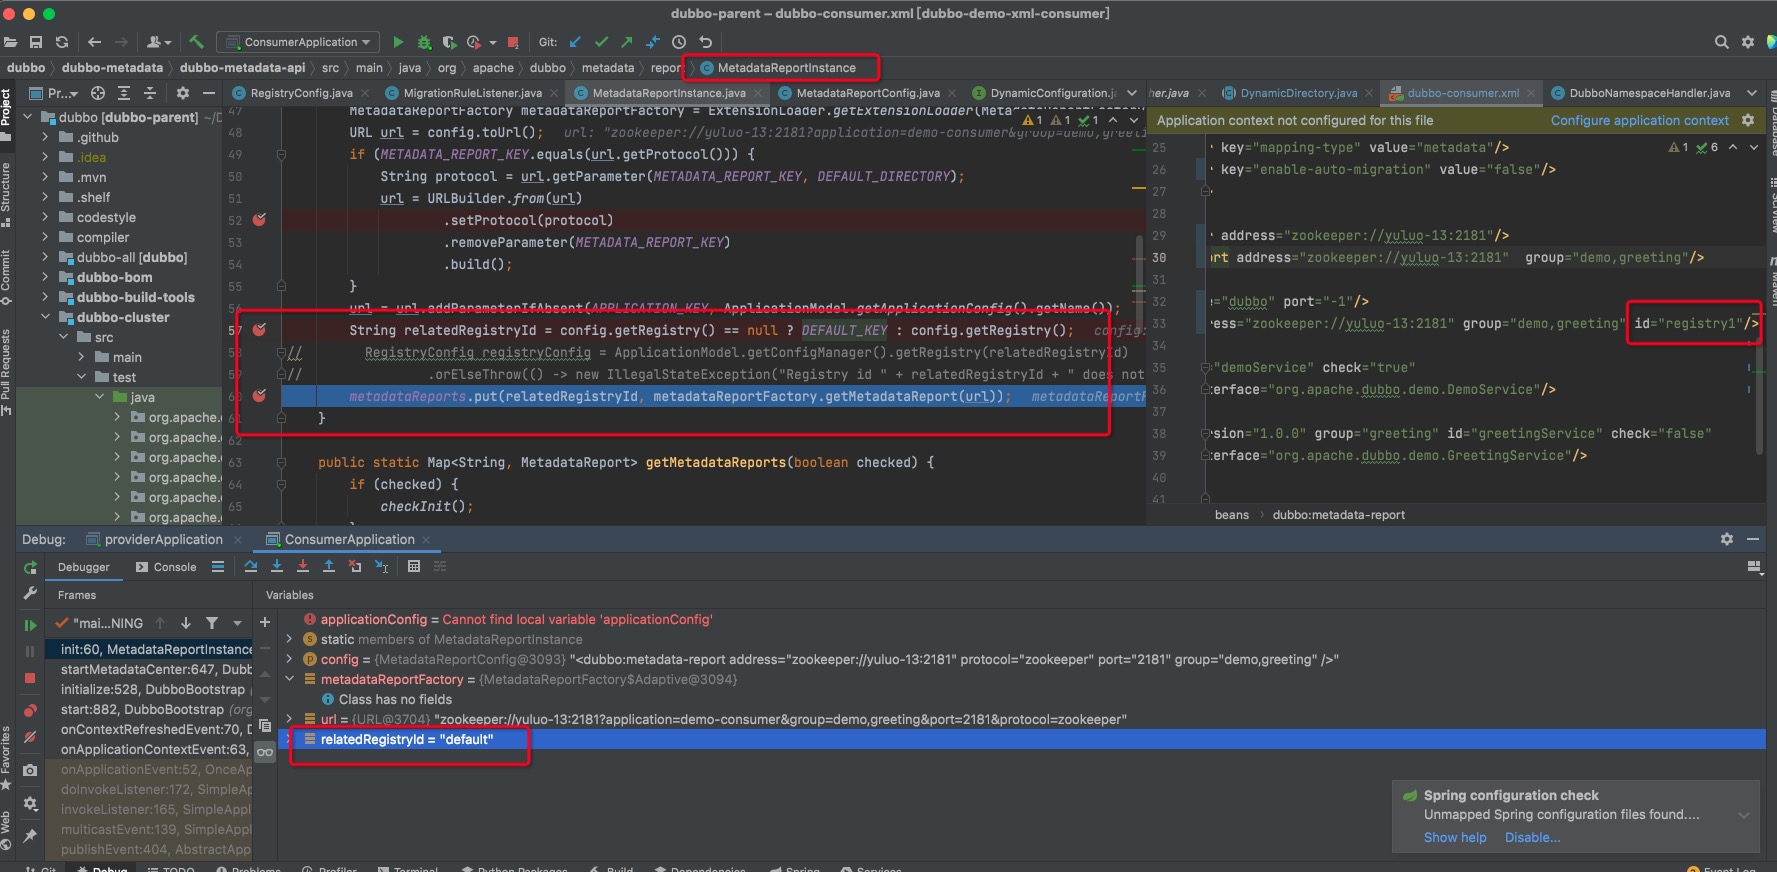Step Into in the debugger toolbar
The width and height of the screenshot is (1777, 872).
coord(277,566)
